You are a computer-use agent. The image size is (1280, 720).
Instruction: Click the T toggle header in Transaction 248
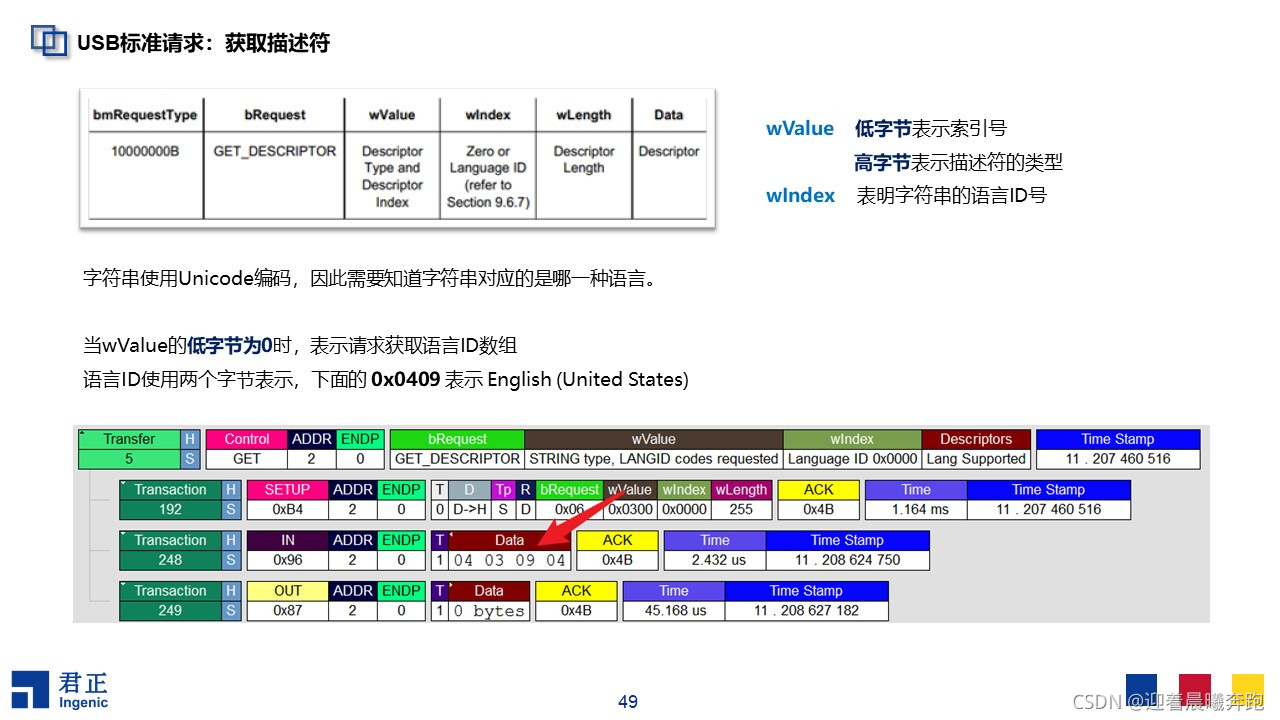pos(439,540)
